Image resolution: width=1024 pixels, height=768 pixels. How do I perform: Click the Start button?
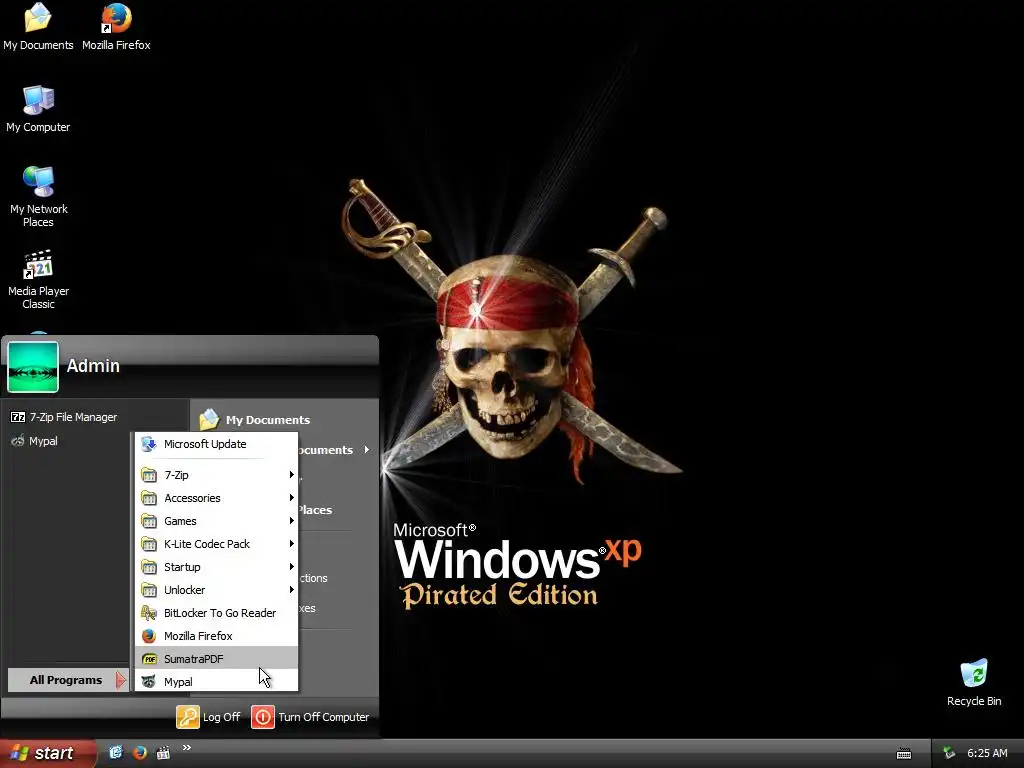46,753
